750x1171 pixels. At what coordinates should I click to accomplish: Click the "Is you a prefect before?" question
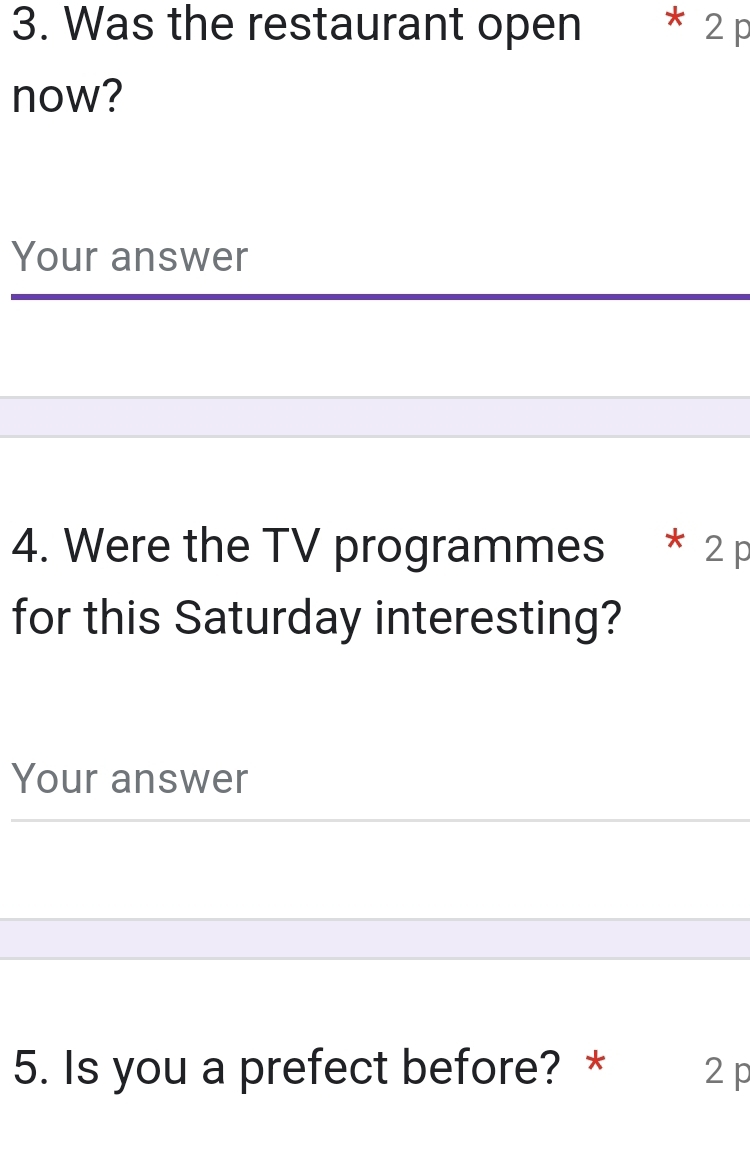point(287,1068)
